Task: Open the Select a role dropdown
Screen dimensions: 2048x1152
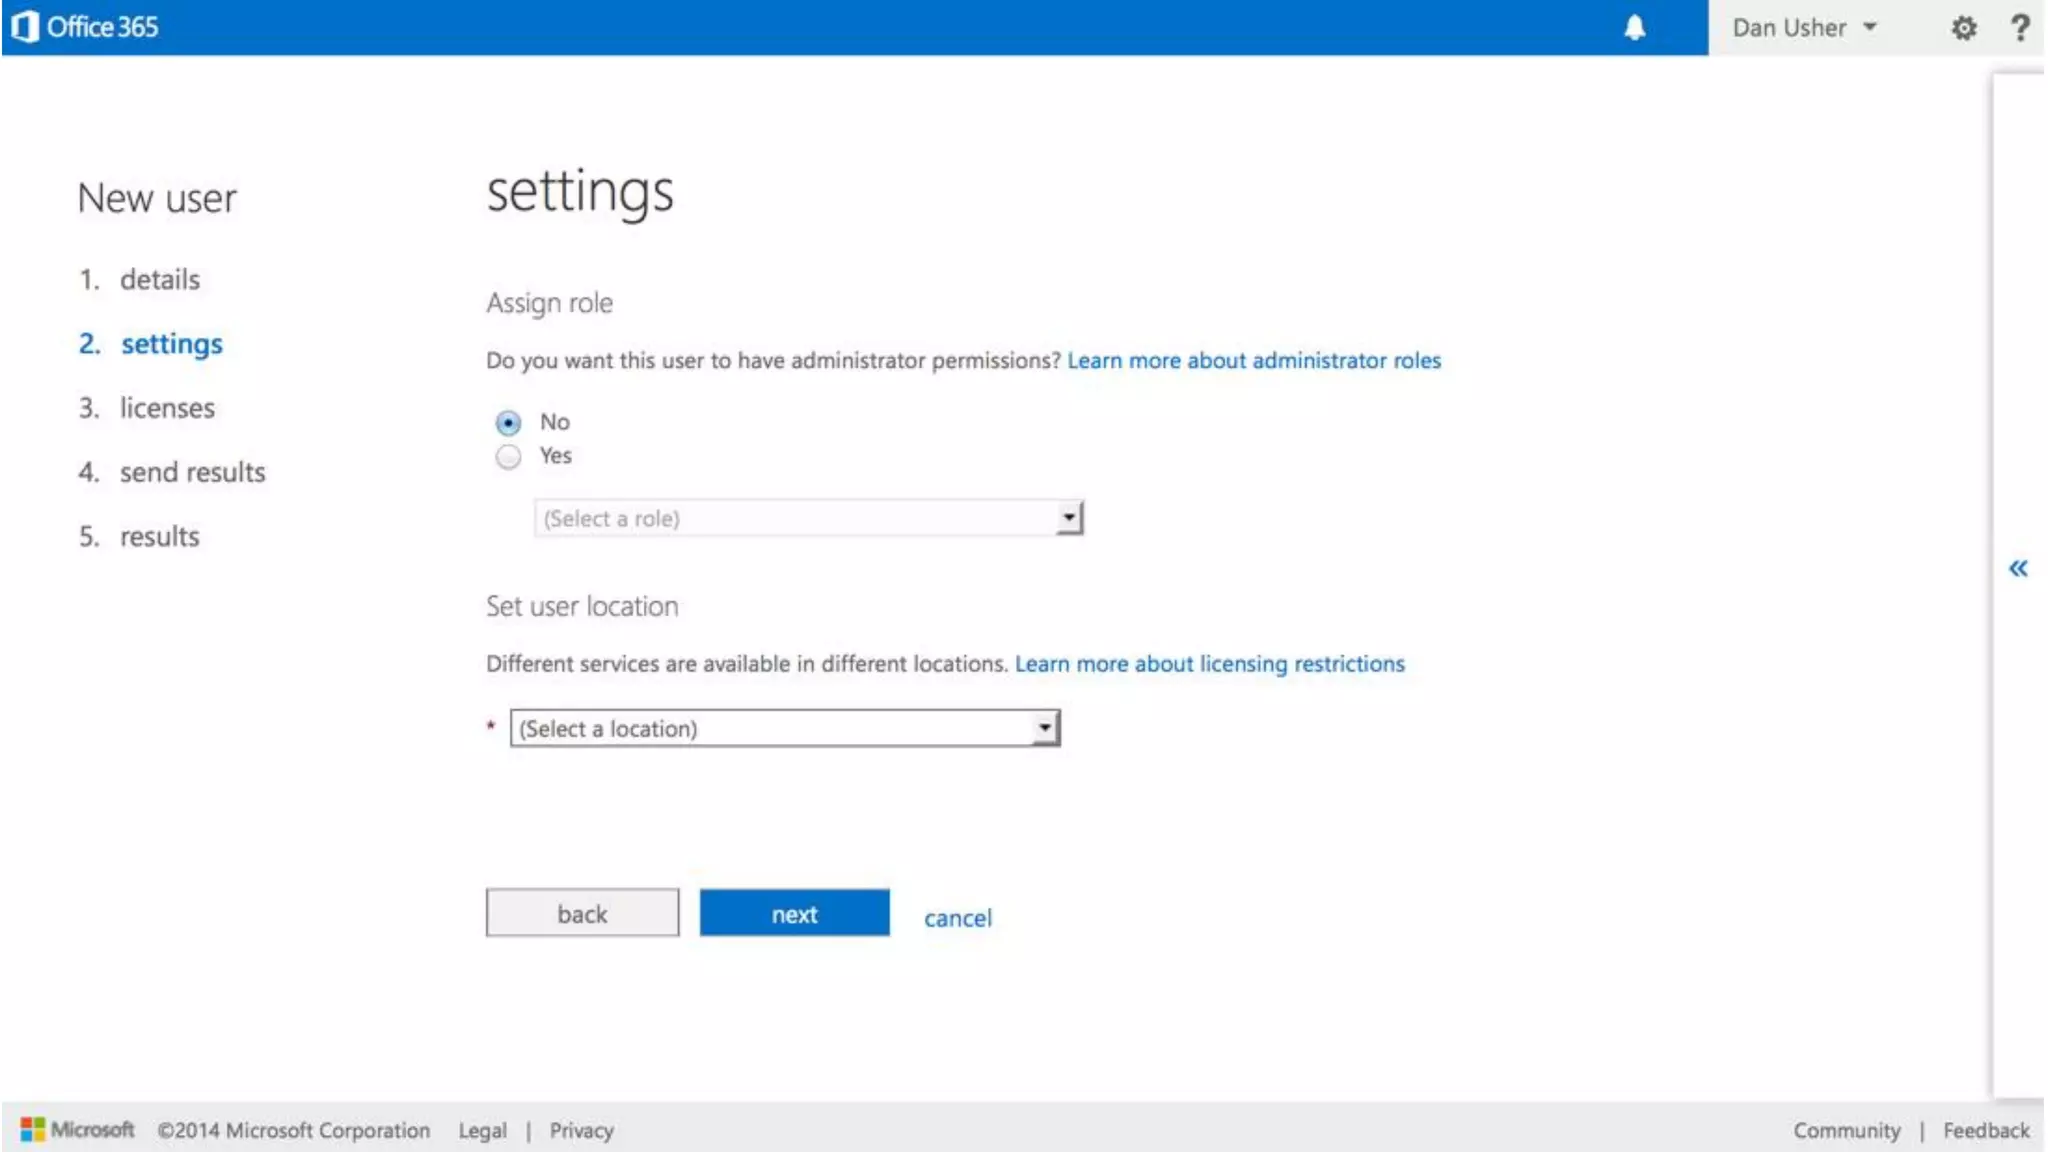Action: [808, 518]
